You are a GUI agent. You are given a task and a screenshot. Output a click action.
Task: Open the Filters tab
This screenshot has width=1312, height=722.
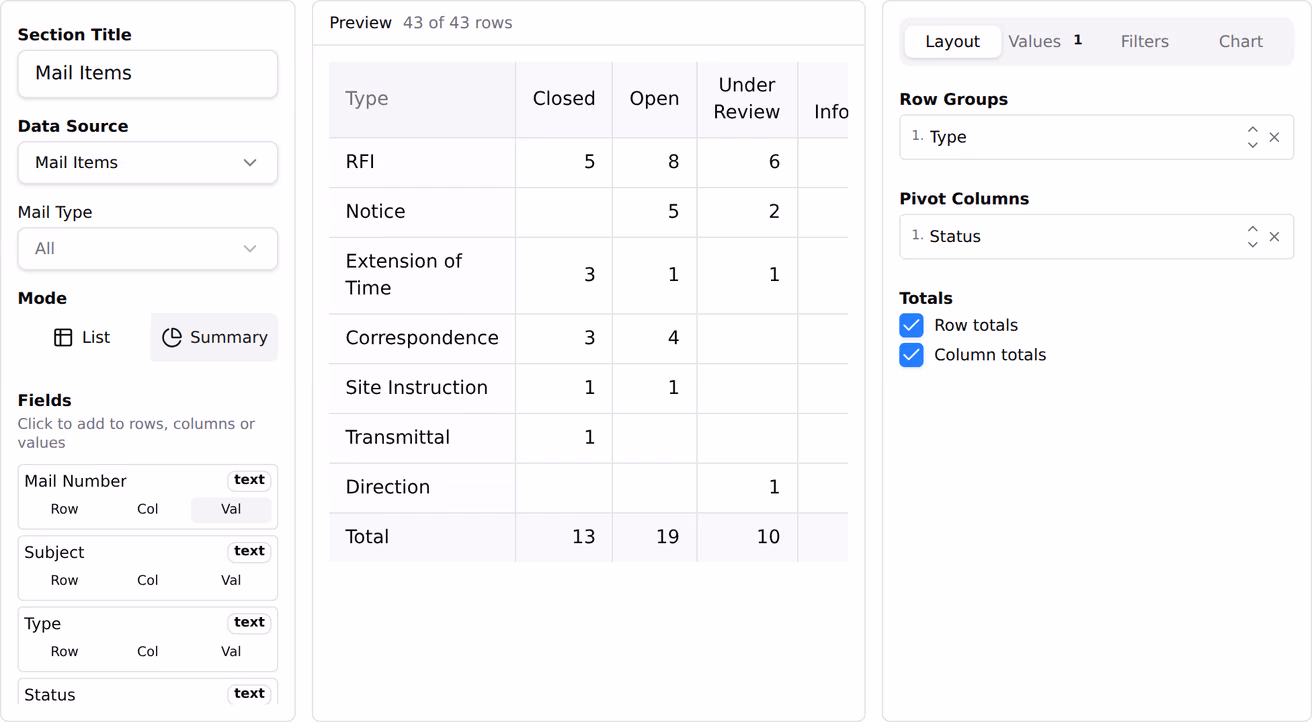tap(1144, 42)
